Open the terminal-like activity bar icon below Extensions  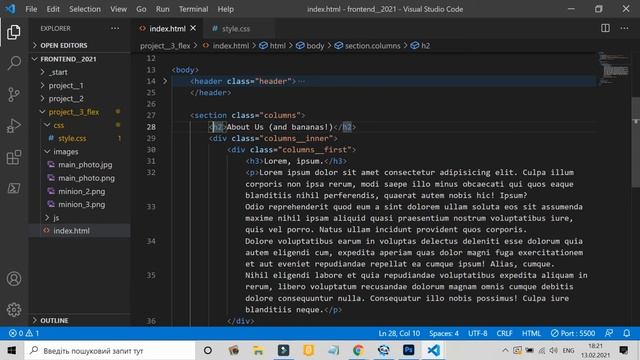click(x=13, y=188)
